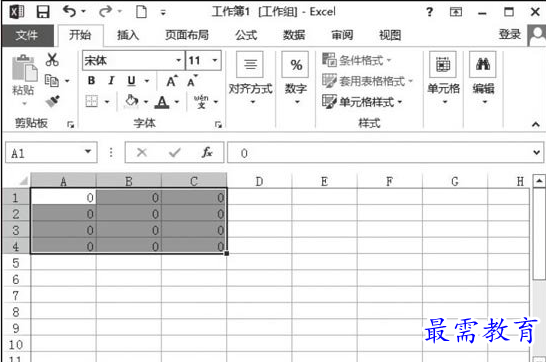Click the Font color A icon
The image size is (546, 362).
click(x=162, y=102)
